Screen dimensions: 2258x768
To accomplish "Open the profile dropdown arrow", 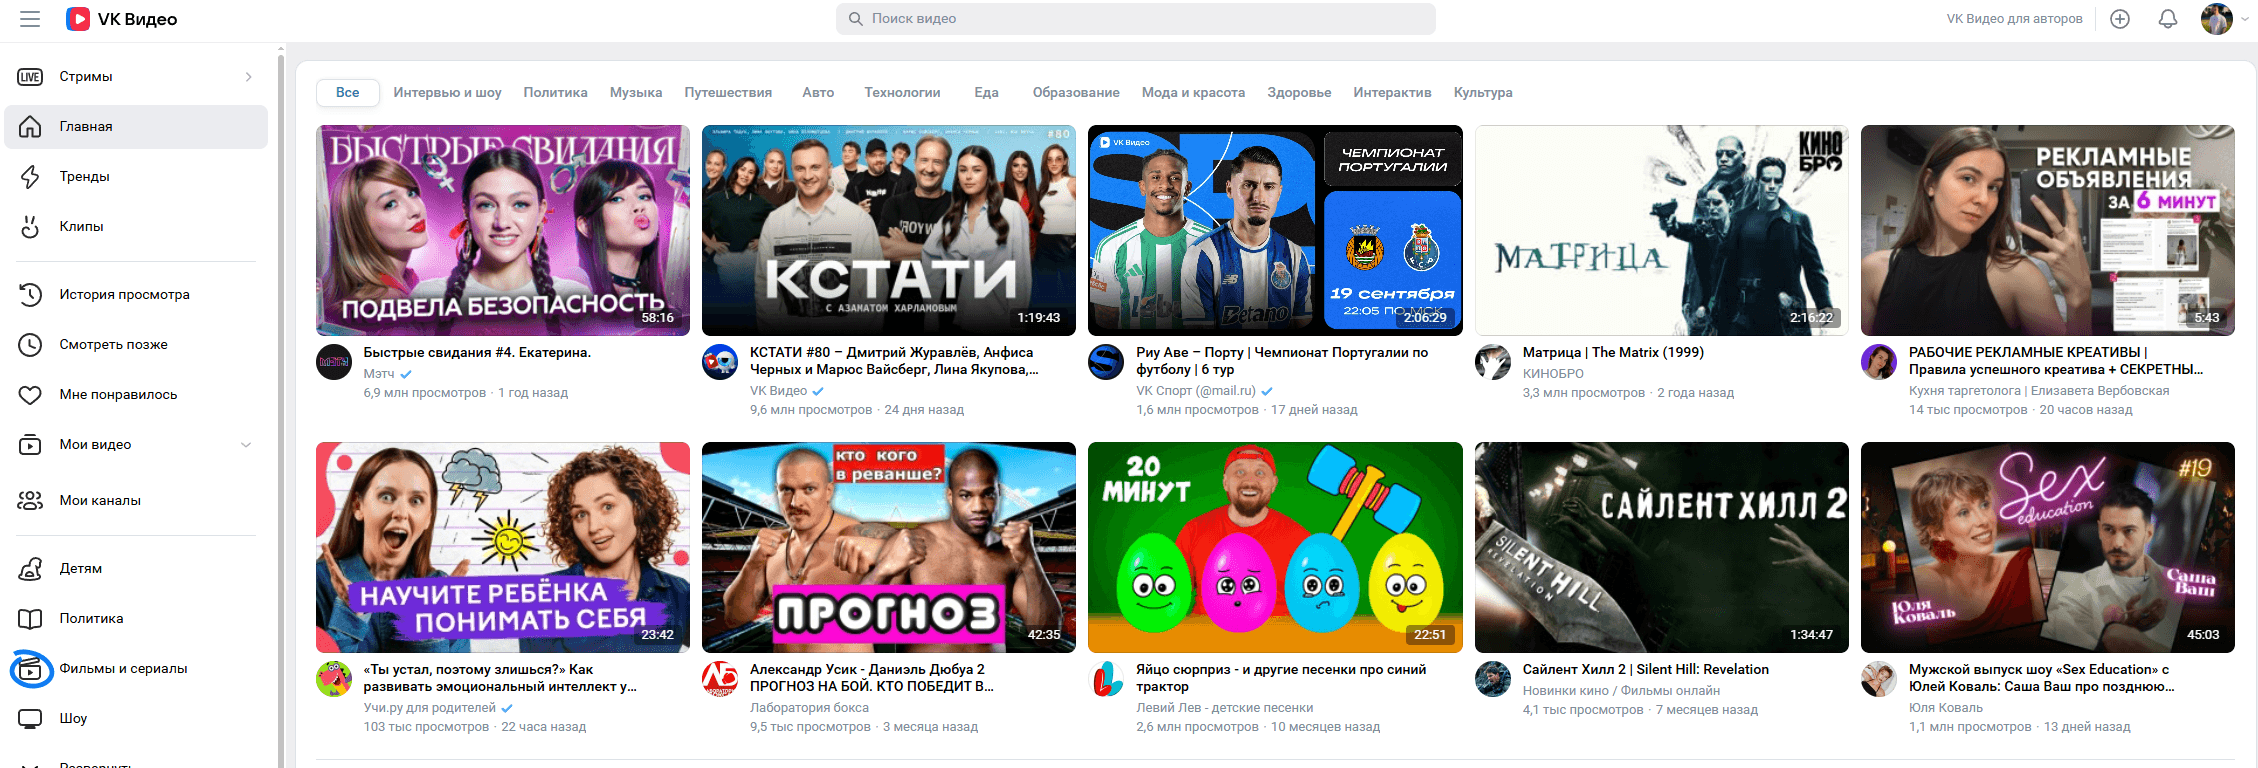I will 2244,19.
